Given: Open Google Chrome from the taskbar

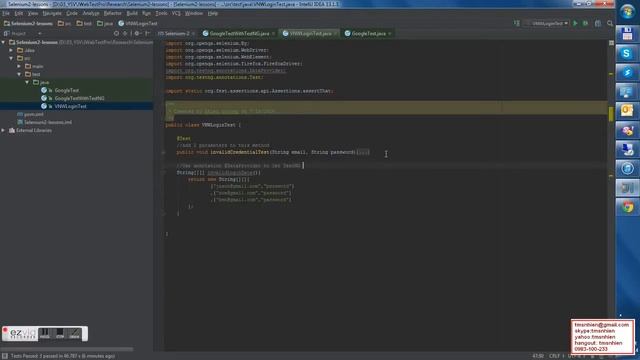Looking at the screenshot, I should pos(627,207).
